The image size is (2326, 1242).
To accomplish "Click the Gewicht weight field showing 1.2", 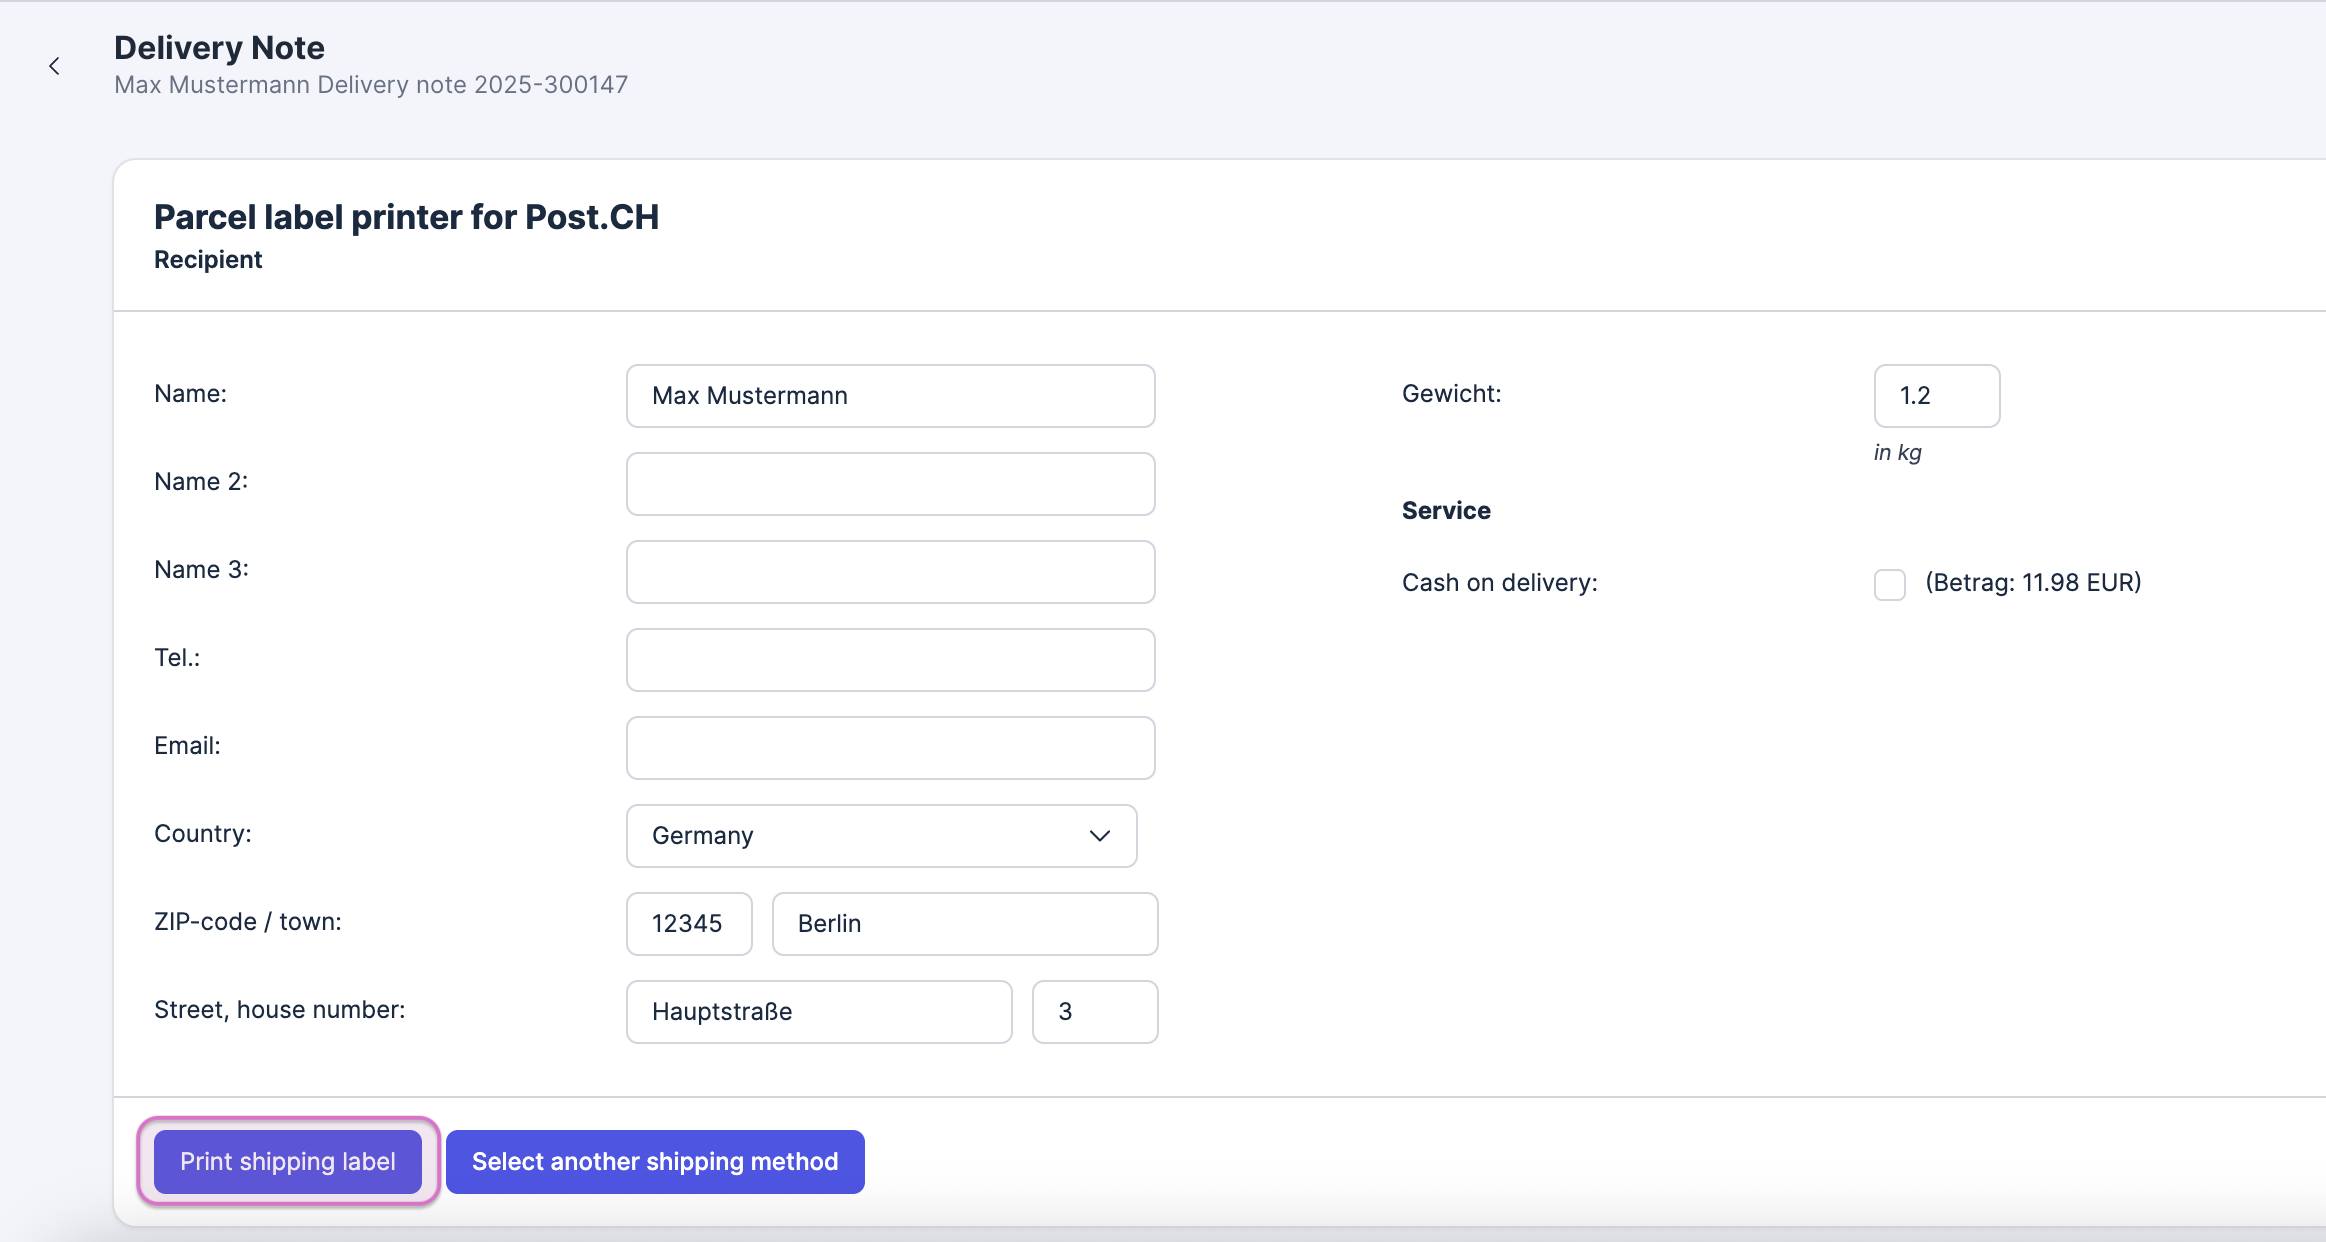I will pos(1936,396).
